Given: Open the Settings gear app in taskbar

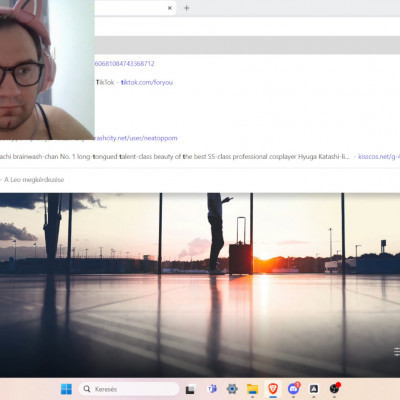Looking at the screenshot, I should (x=232, y=389).
